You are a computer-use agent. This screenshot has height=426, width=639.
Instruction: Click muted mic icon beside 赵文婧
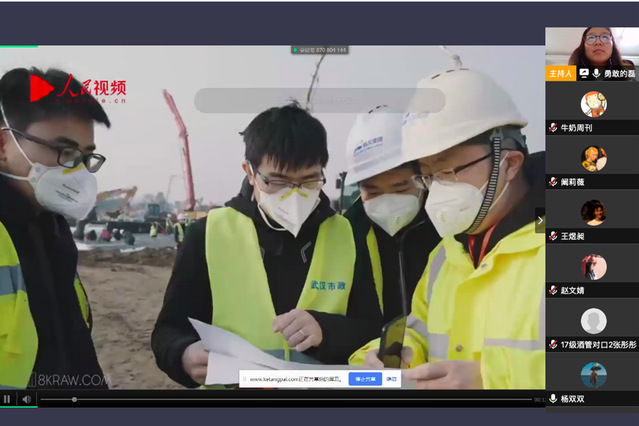pos(553,290)
